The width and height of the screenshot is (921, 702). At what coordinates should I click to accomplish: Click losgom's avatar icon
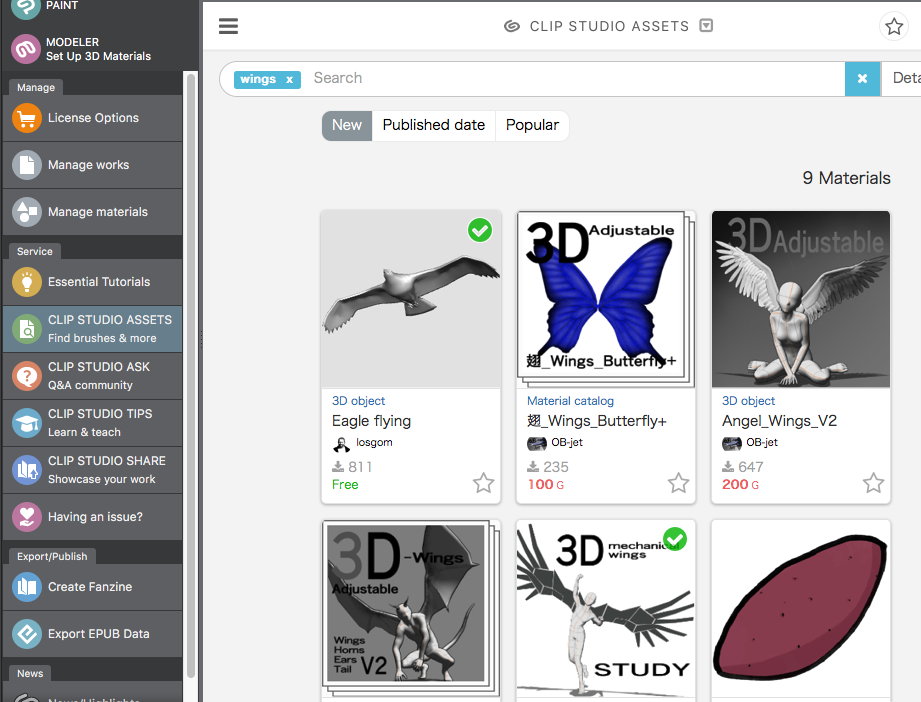point(341,444)
